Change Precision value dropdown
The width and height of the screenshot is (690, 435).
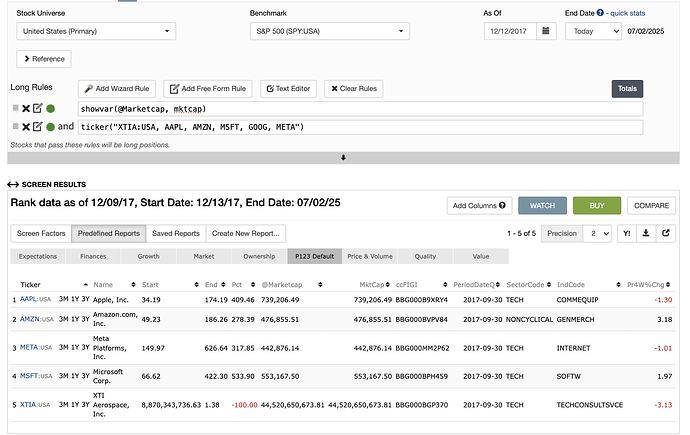[597, 234]
